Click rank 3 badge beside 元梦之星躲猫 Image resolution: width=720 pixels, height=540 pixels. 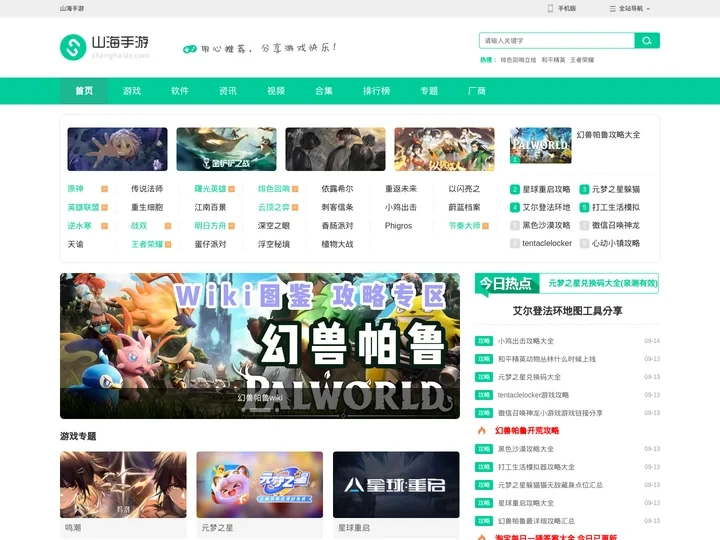(584, 189)
